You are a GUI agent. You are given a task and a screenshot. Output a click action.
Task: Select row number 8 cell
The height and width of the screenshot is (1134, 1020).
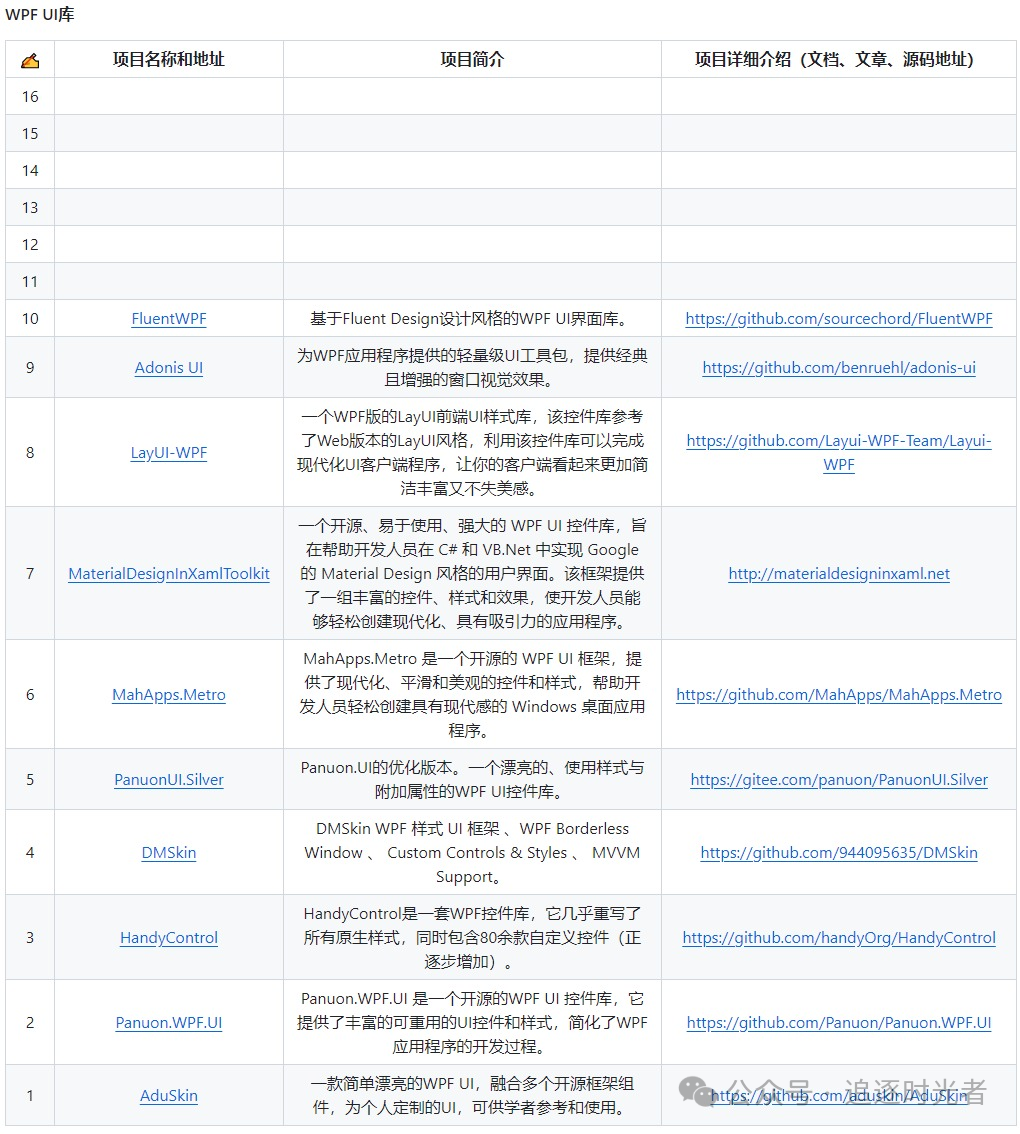tap(30, 453)
